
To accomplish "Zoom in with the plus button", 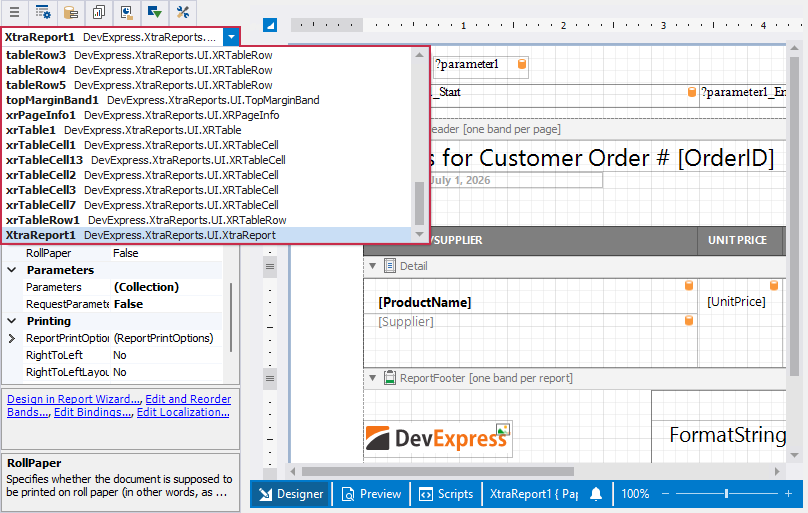I will (x=788, y=494).
